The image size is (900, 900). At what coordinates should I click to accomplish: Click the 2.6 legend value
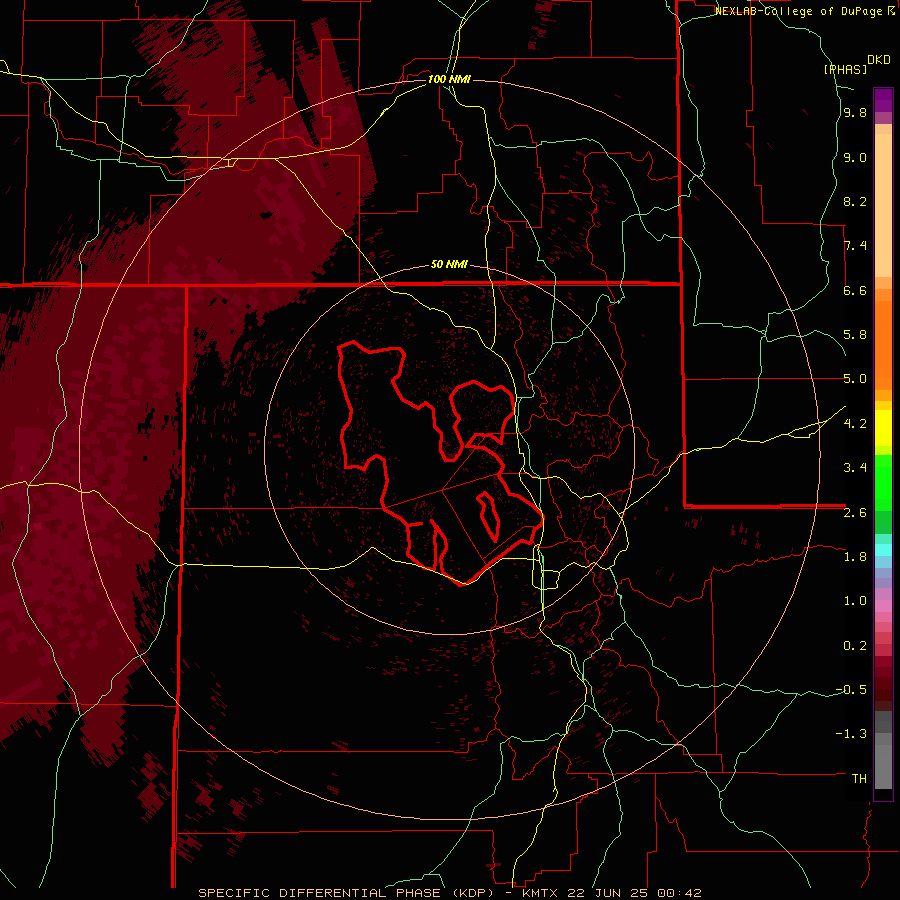(x=855, y=513)
